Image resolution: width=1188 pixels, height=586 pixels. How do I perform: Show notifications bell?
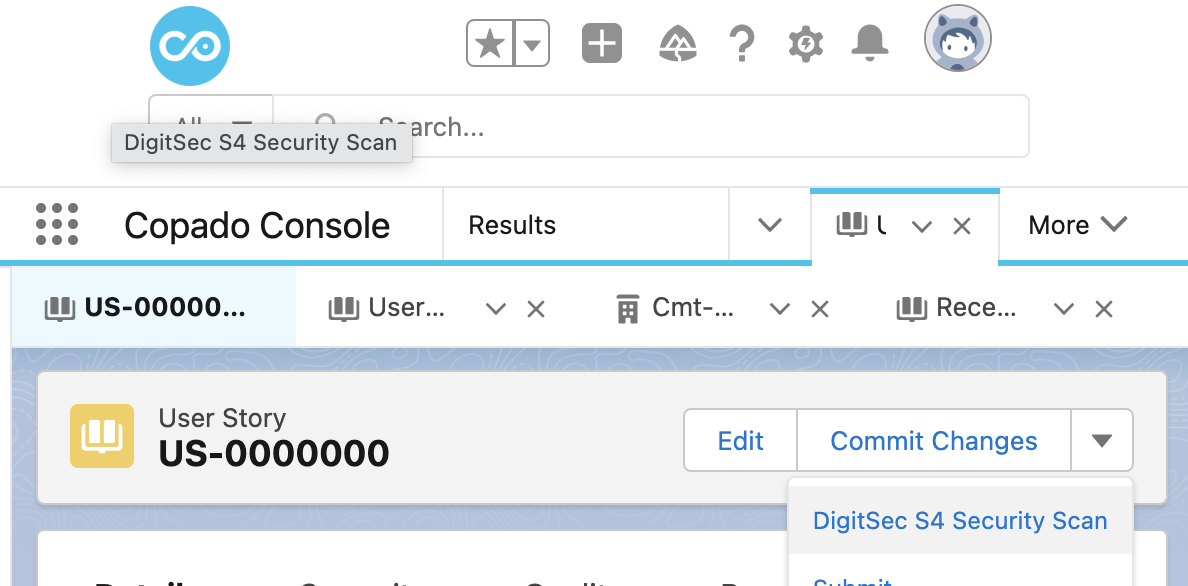(869, 42)
